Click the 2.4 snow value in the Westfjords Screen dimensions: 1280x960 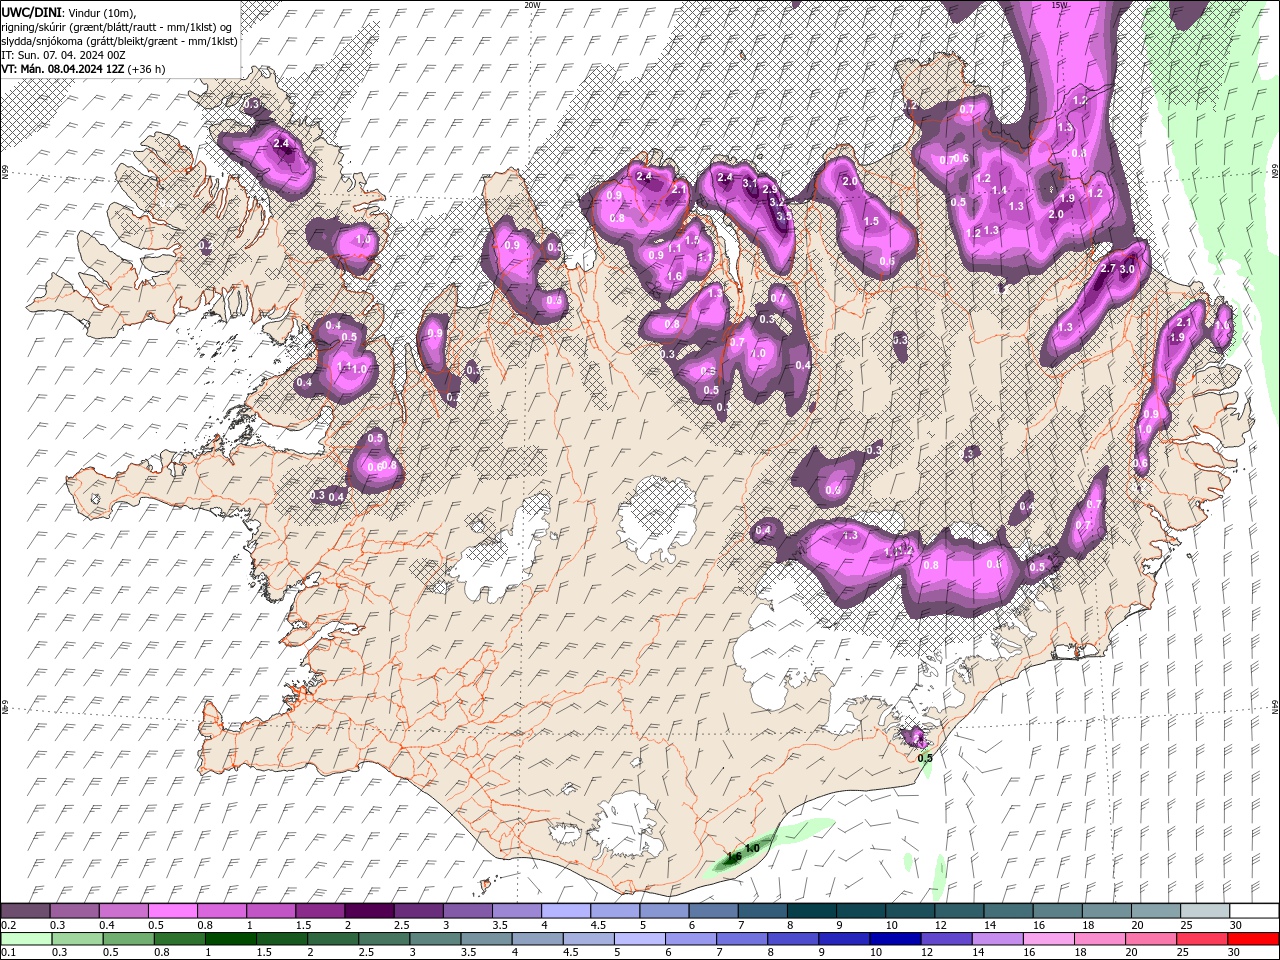tap(281, 144)
